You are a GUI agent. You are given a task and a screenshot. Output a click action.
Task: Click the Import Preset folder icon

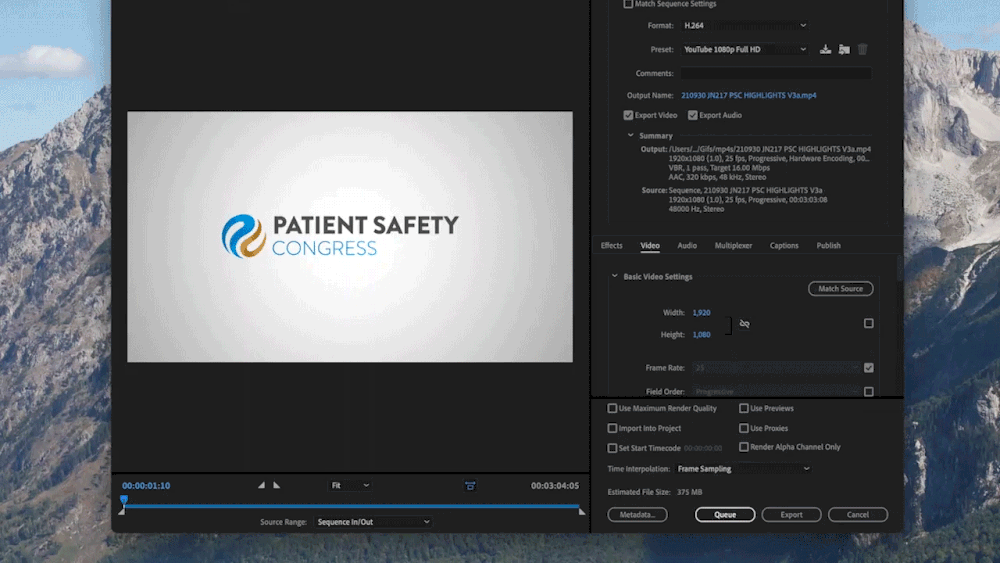844,49
